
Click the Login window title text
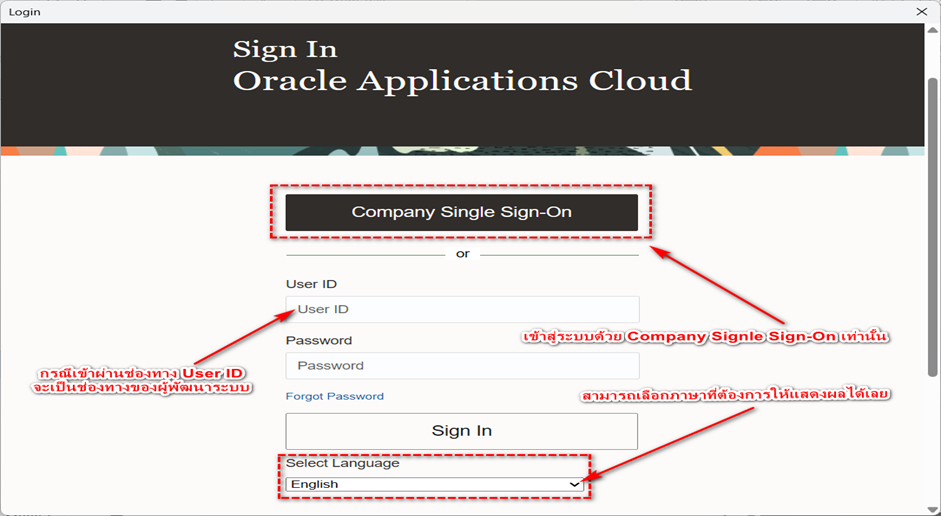(x=25, y=11)
